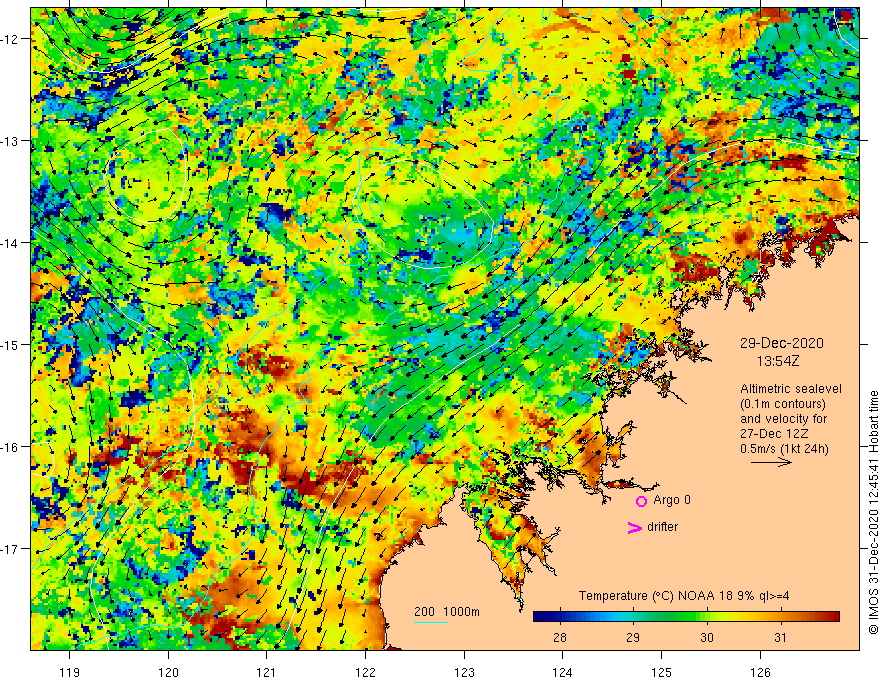This screenshot has height=680, width=880.
Task: Click the 'and velocity for' text line
Action: tap(783, 419)
